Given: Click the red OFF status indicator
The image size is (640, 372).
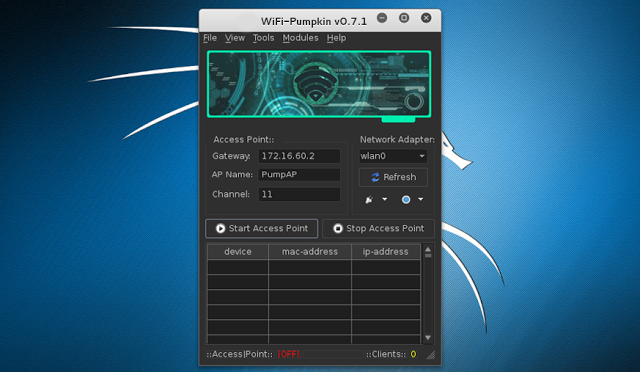Looking at the screenshot, I should point(289,354).
